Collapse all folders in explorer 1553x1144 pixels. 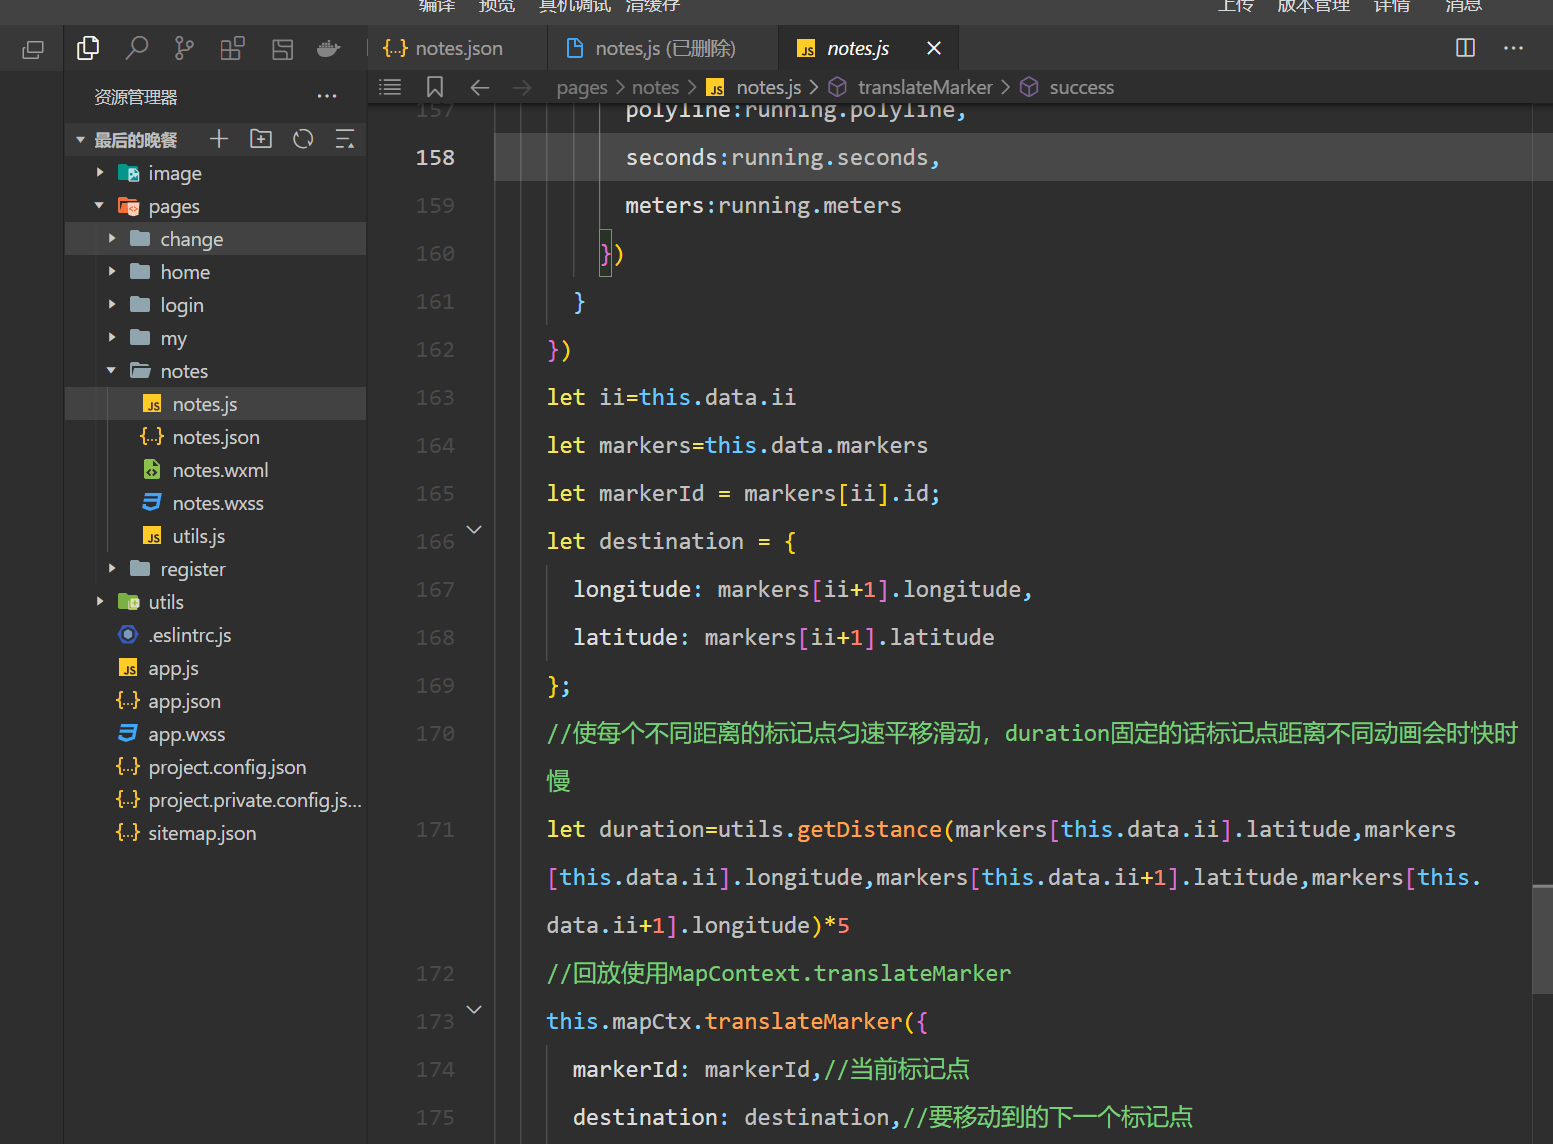[345, 139]
